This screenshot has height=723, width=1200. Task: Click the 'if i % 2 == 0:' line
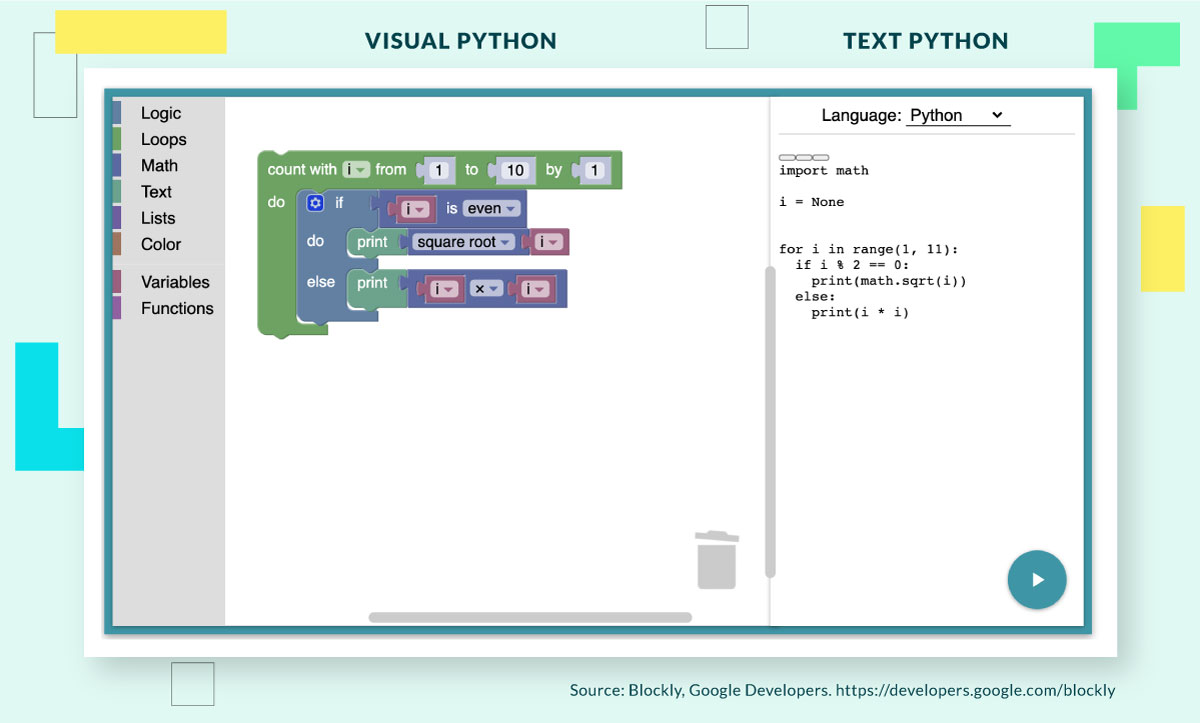852,265
